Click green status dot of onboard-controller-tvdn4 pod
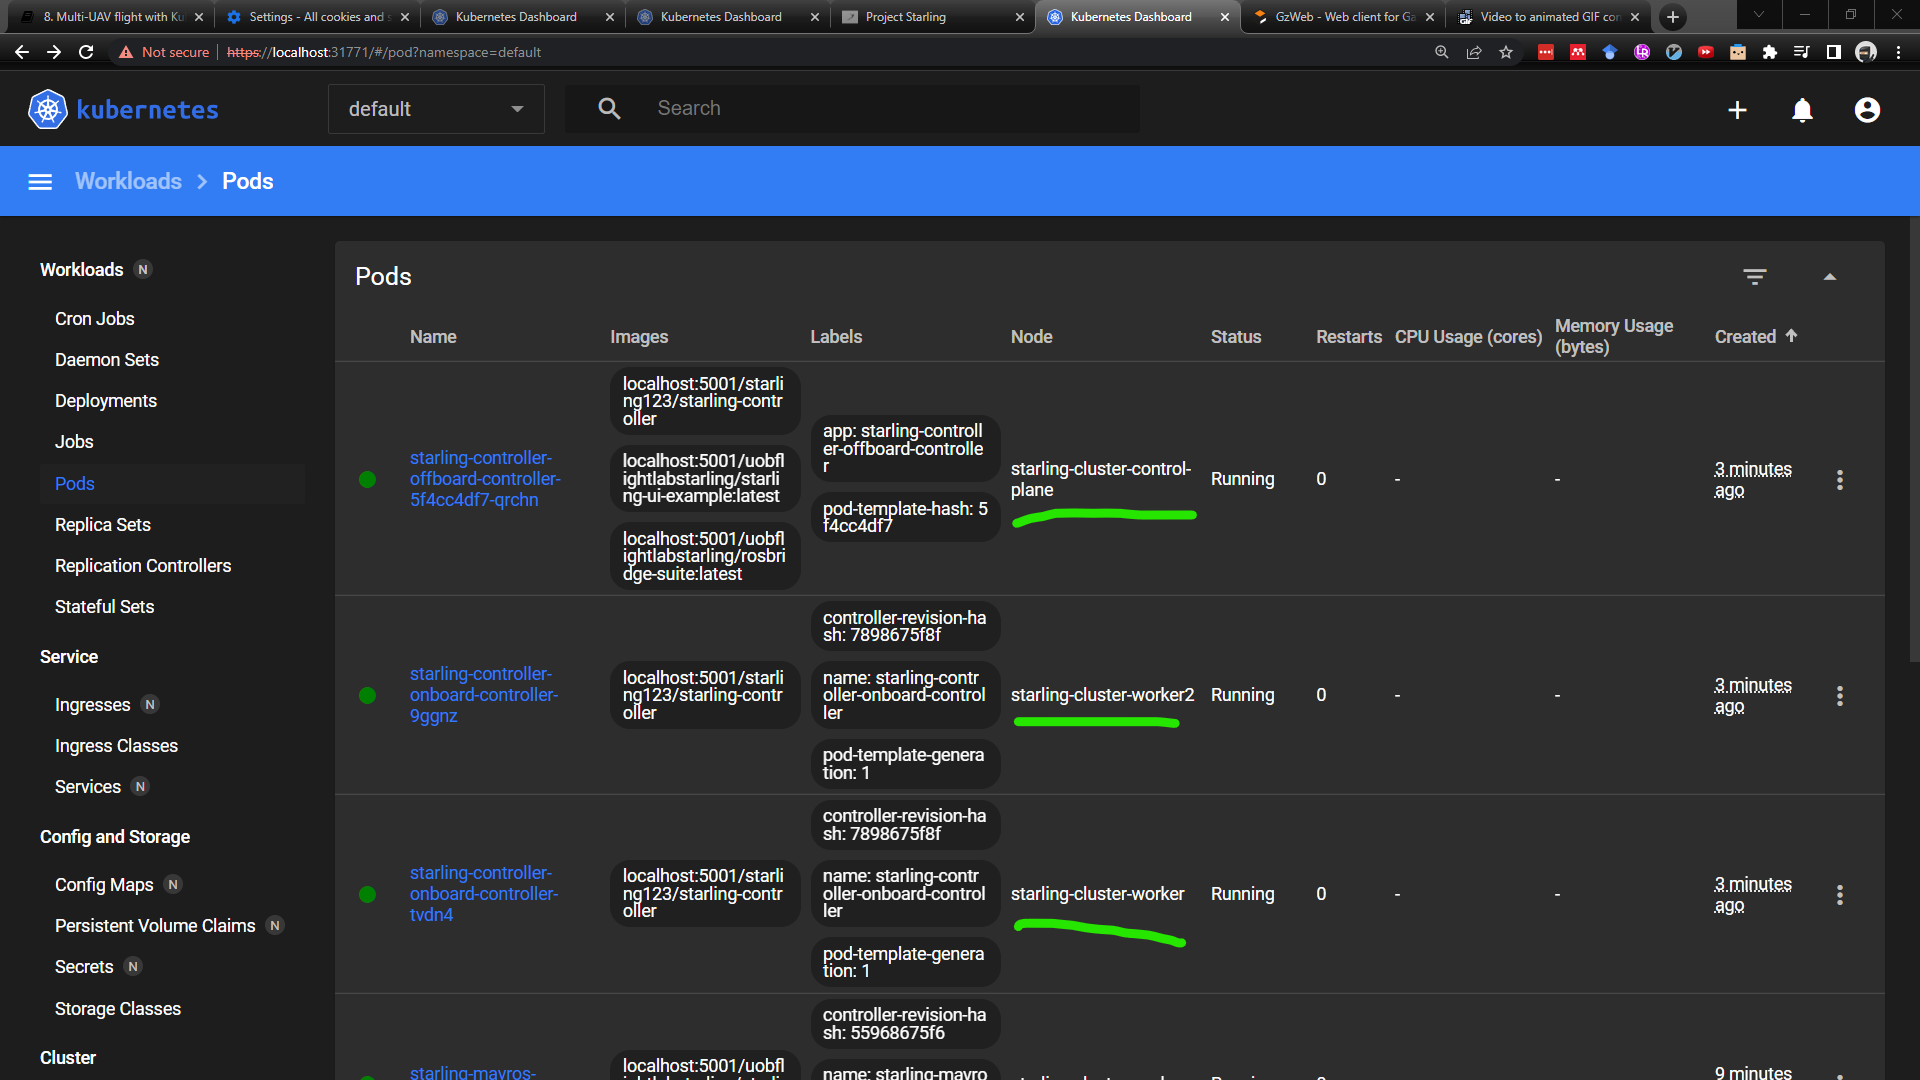1920x1080 pixels. 367,895
